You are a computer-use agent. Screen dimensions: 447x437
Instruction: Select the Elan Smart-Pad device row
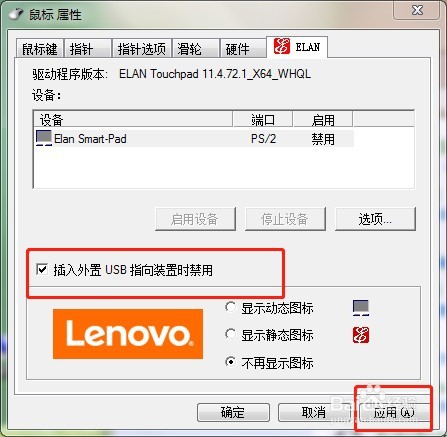(194, 138)
